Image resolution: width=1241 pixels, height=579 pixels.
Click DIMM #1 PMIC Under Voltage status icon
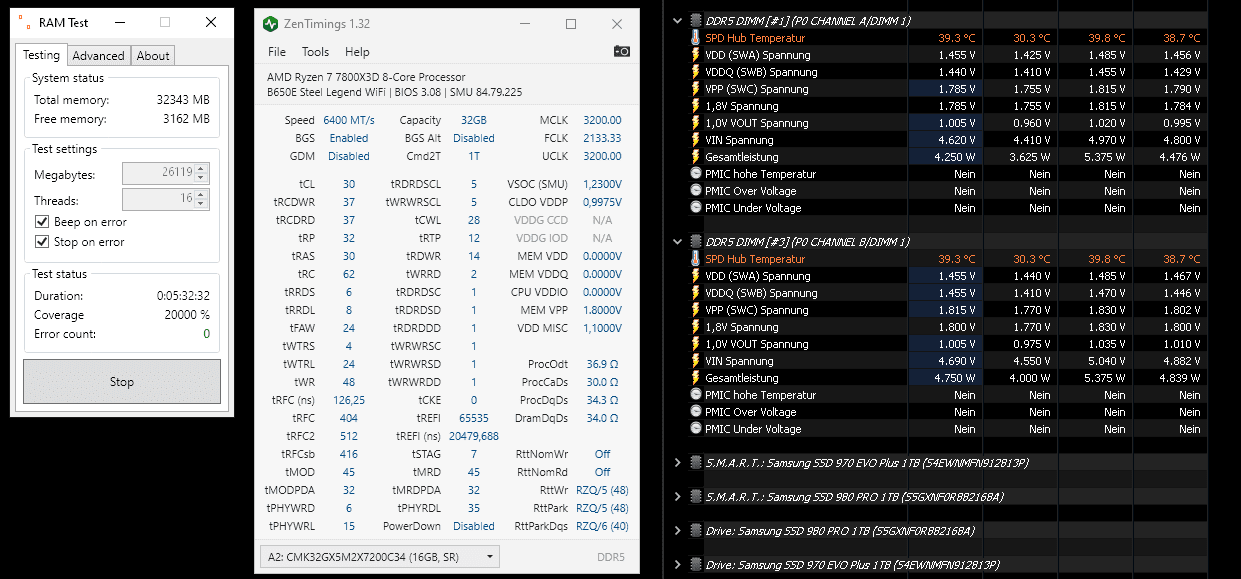point(695,208)
